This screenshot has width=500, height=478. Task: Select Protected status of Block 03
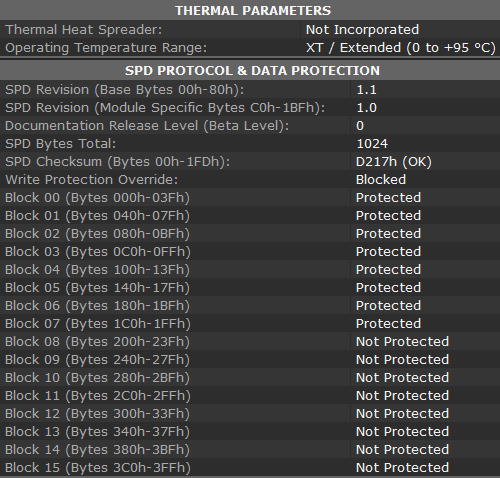pyautogui.click(x=388, y=252)
